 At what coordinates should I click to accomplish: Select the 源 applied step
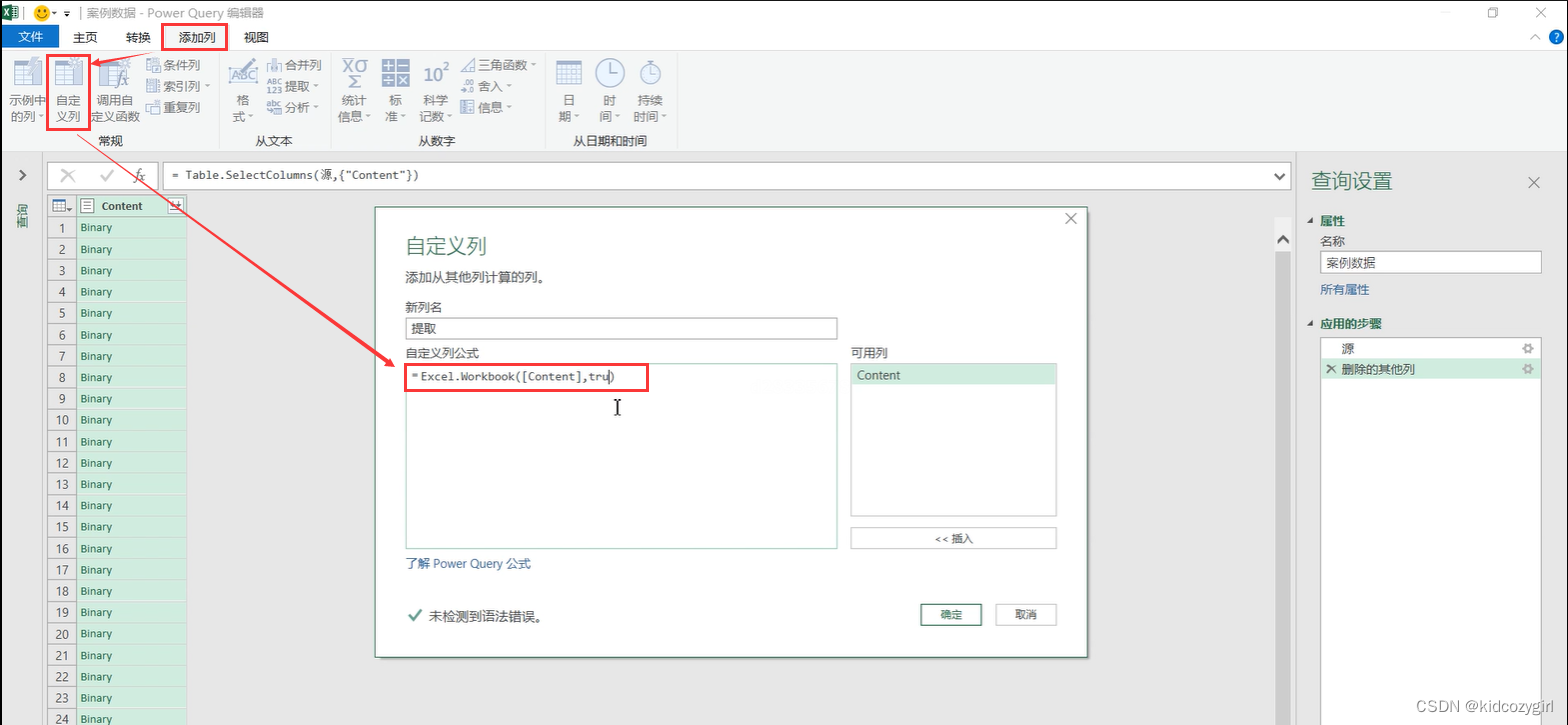click(x=1430, y=348)
